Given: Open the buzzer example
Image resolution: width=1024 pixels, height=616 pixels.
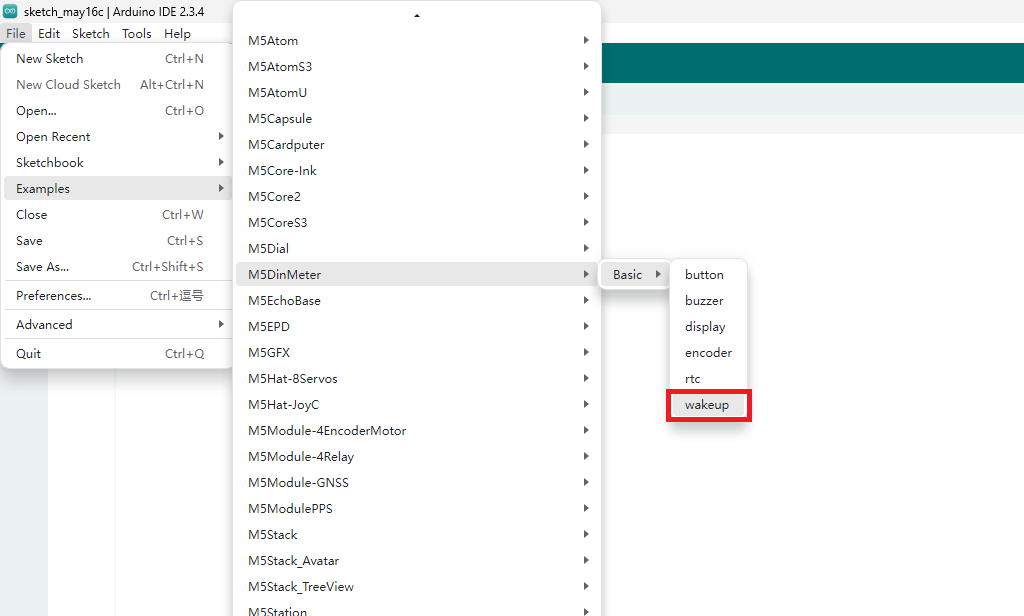Looking at the screenshot, I should [x=708, y=300].
